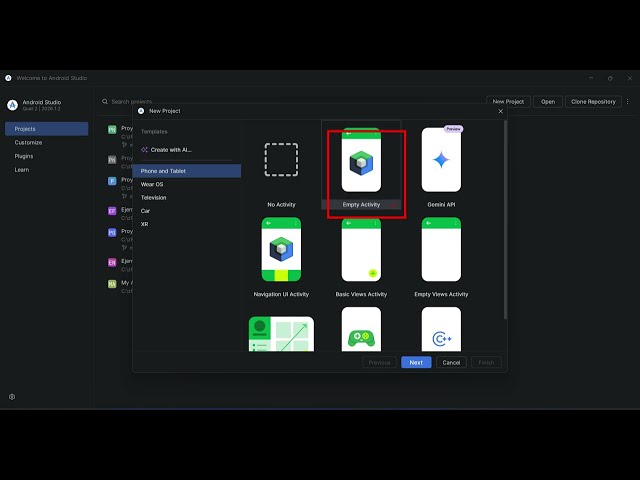Select Phone and Tablet category
Screen dimensions: 640x480
(187, 171)
